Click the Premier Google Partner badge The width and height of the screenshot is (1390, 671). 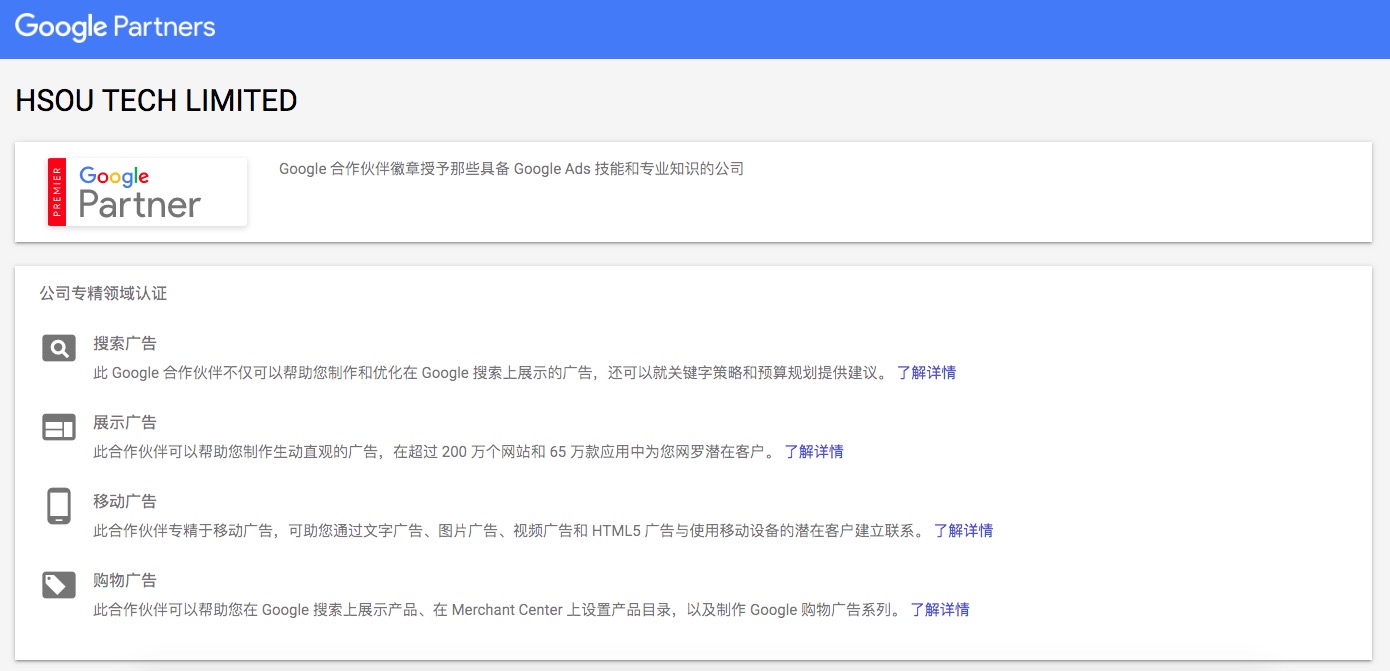click(x=147, y=192)
